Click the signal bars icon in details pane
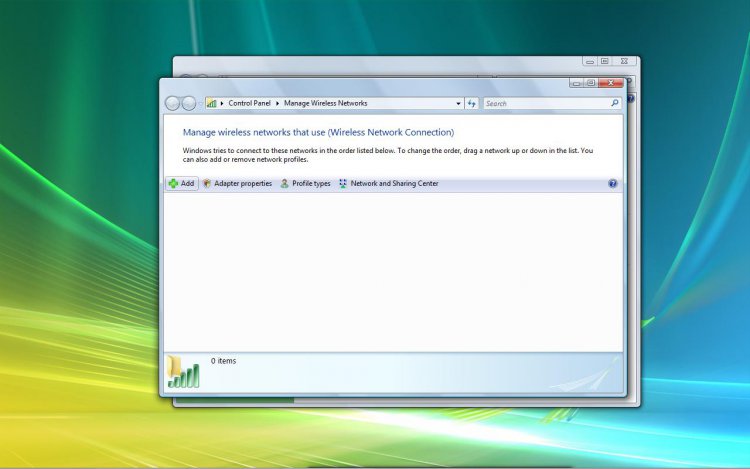The image size is (750, 469). [183, 372]
